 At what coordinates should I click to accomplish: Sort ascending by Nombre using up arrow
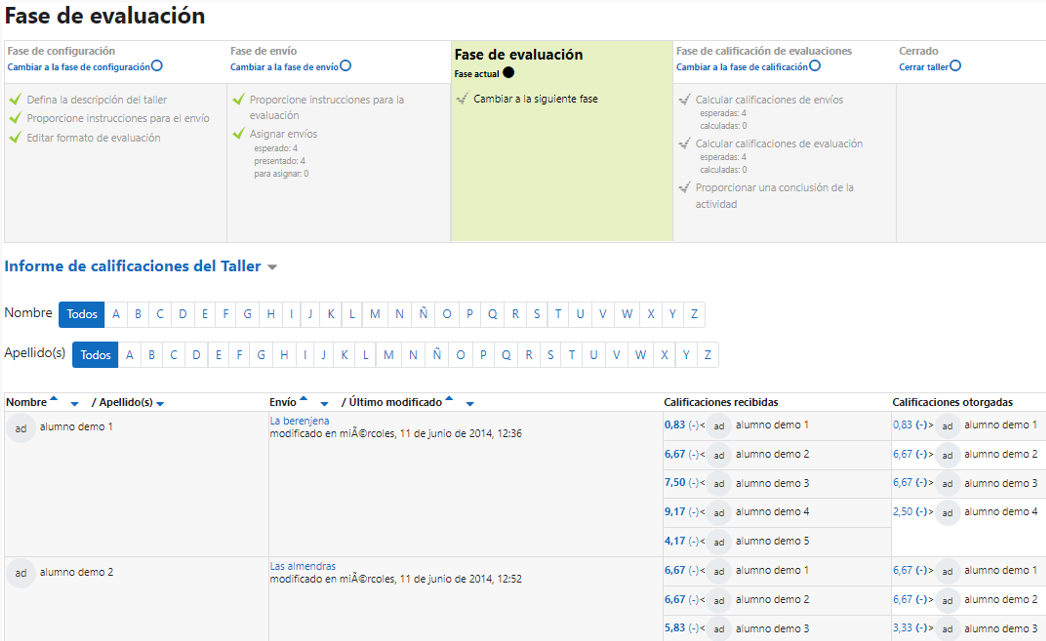[54, 399]
